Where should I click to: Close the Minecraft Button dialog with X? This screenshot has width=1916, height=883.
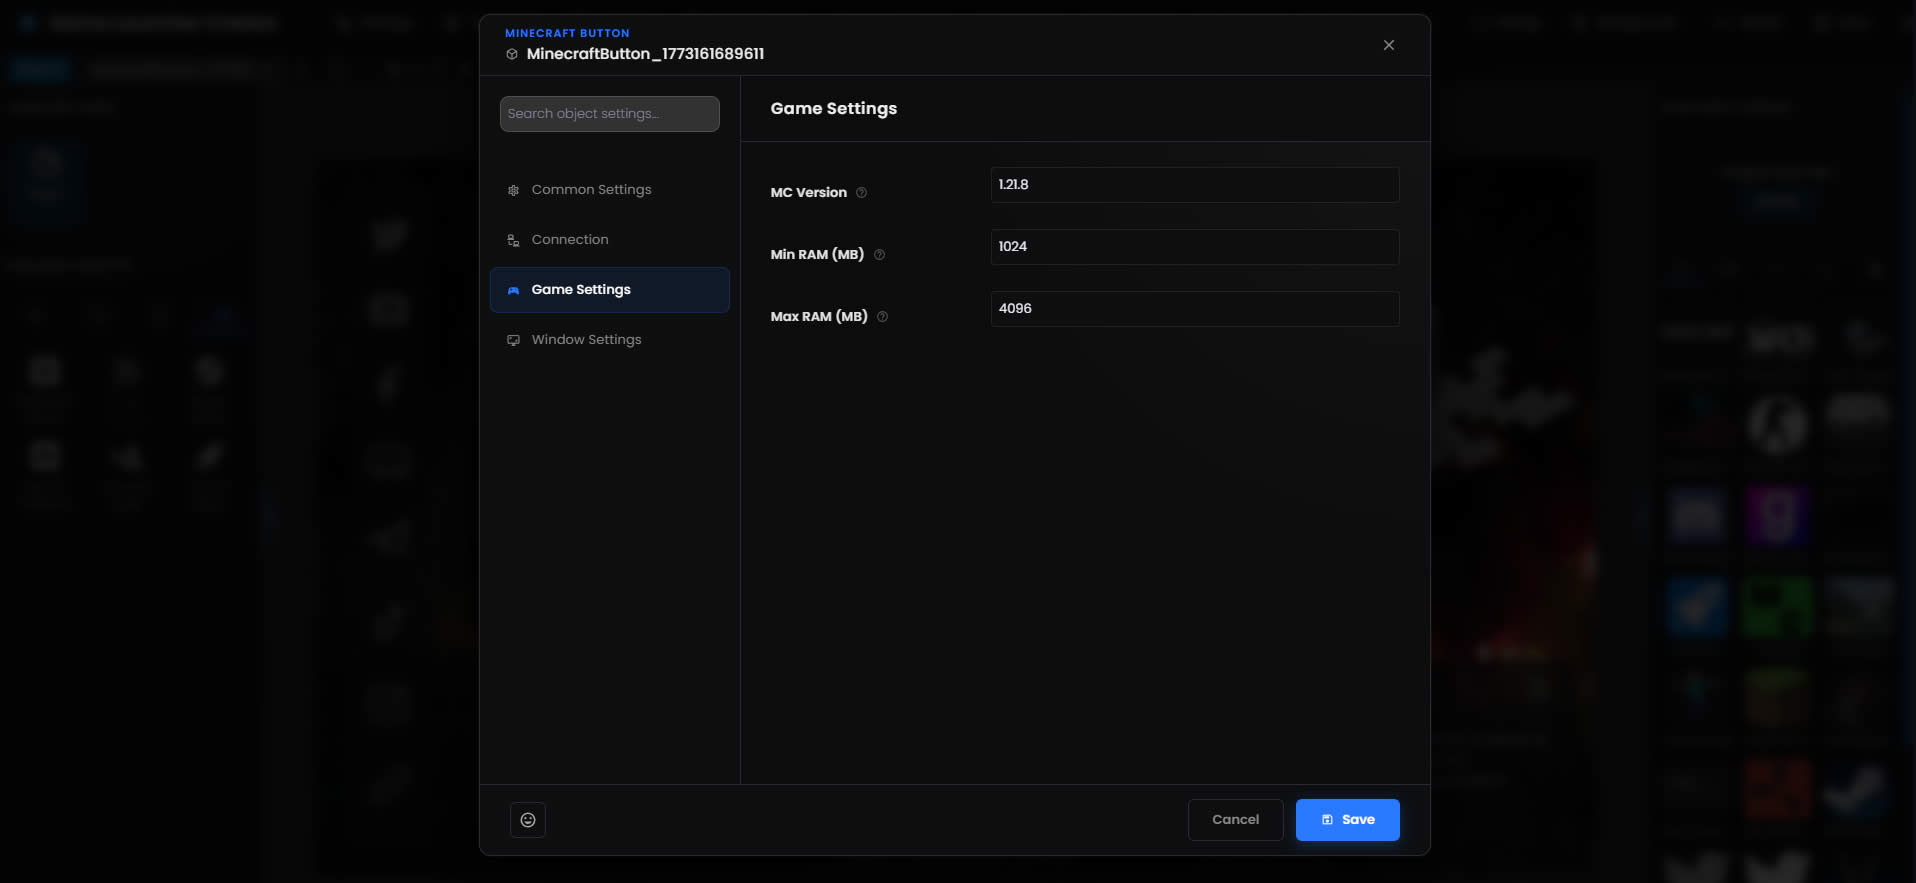[1388, 45]
